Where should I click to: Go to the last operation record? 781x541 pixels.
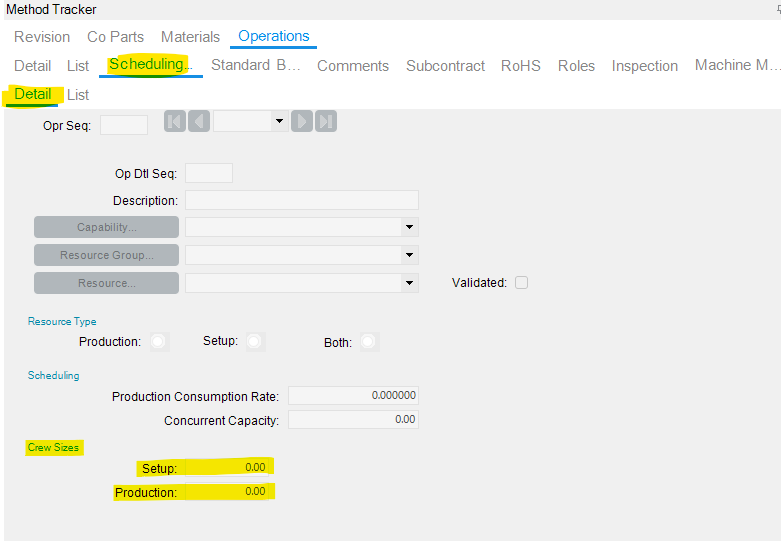pos(326,122)
